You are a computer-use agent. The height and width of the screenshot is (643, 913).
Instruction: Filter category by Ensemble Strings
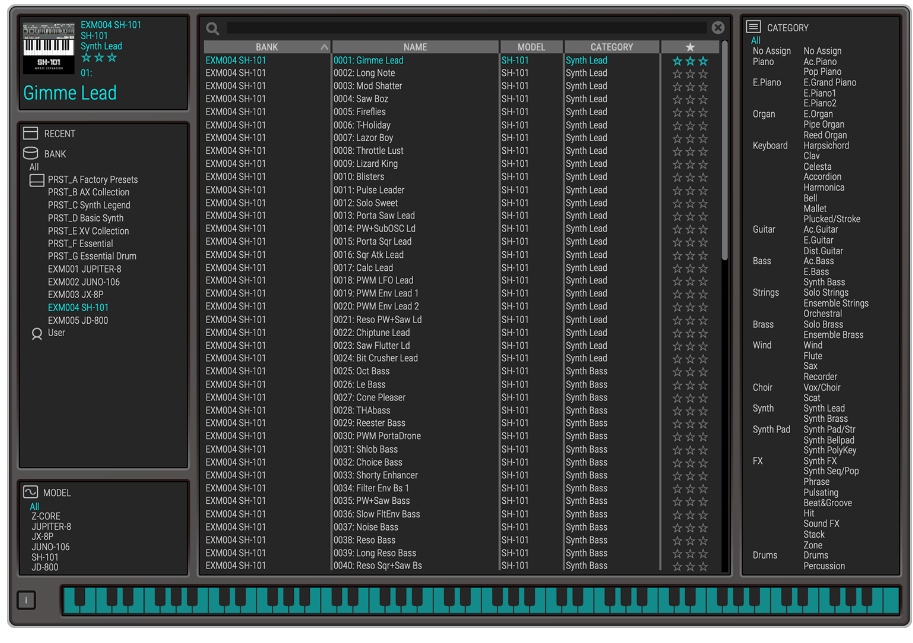pos(836,303)
